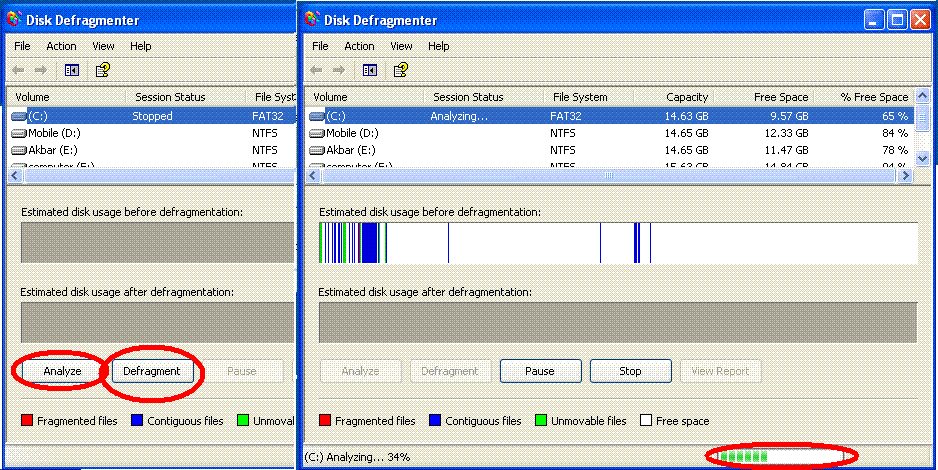Click volume list scroll down arrow, right window
938x470 pixels.
pos(922,159)
